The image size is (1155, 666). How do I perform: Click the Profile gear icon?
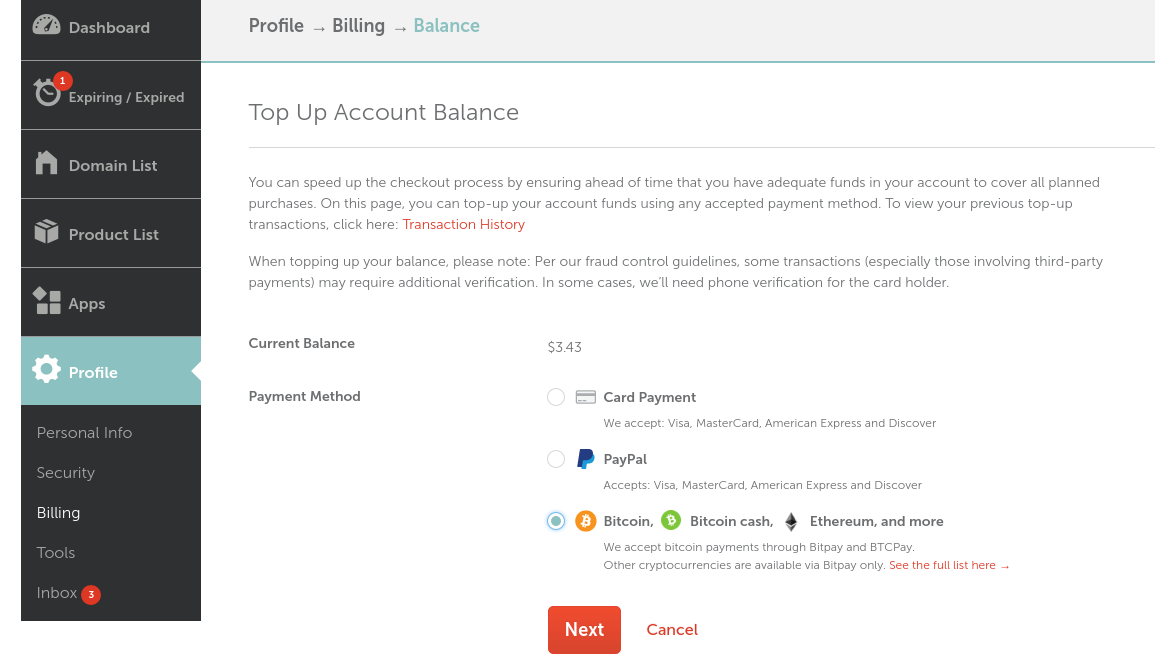point(46,369)
